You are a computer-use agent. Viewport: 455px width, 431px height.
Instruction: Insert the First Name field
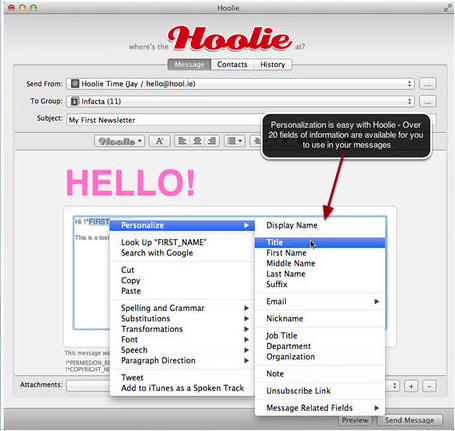click(x=320, y=253)
